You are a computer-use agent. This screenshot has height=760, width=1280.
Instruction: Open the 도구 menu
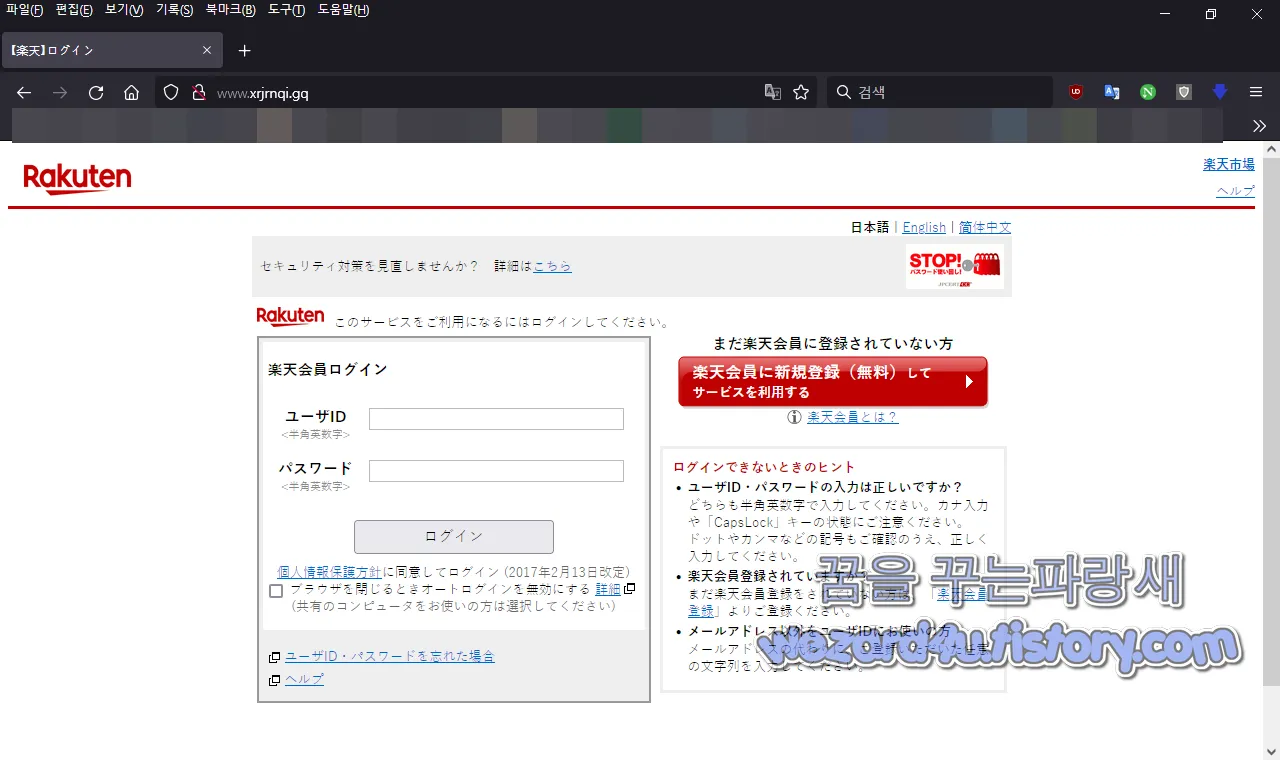(286, 10)
